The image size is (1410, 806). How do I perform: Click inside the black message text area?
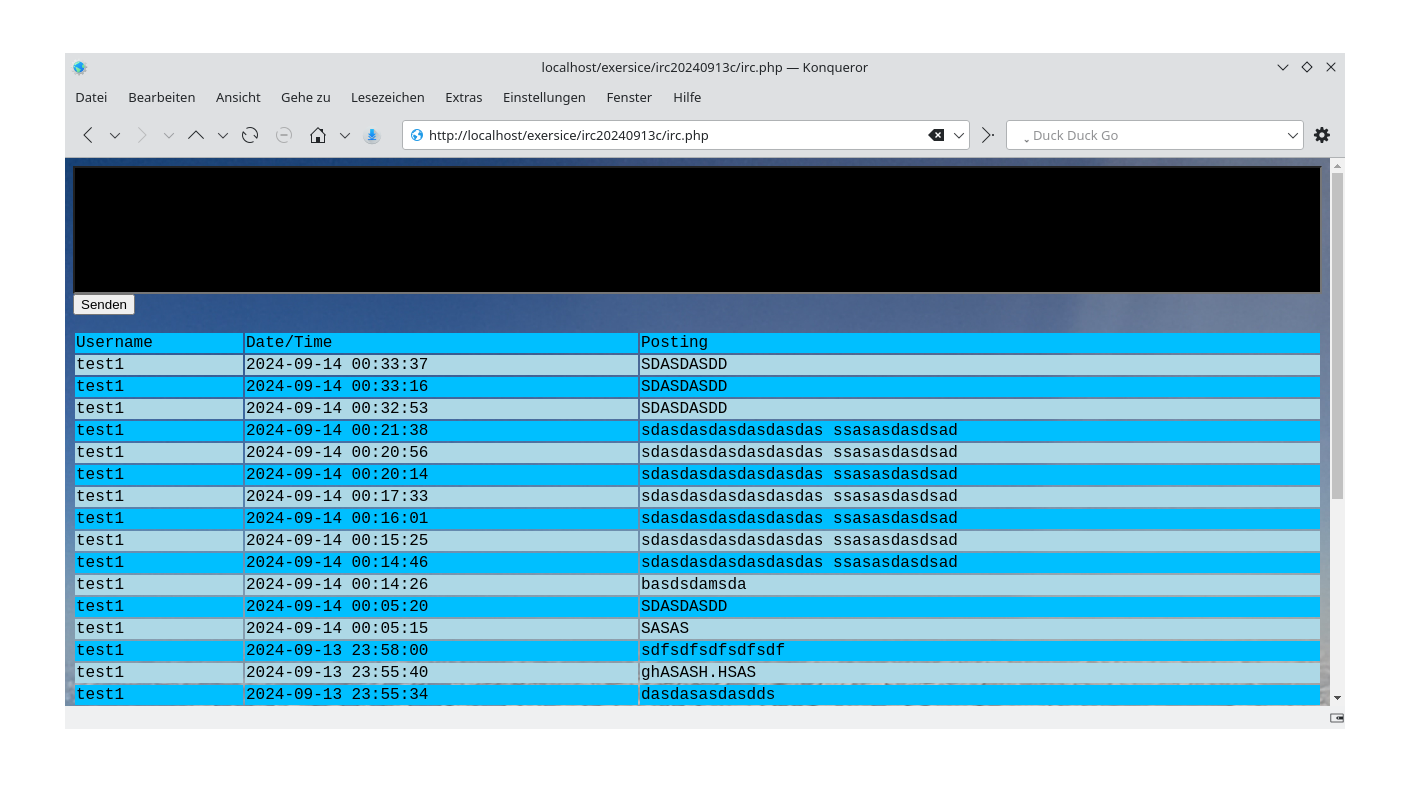[x=696, y=229]
